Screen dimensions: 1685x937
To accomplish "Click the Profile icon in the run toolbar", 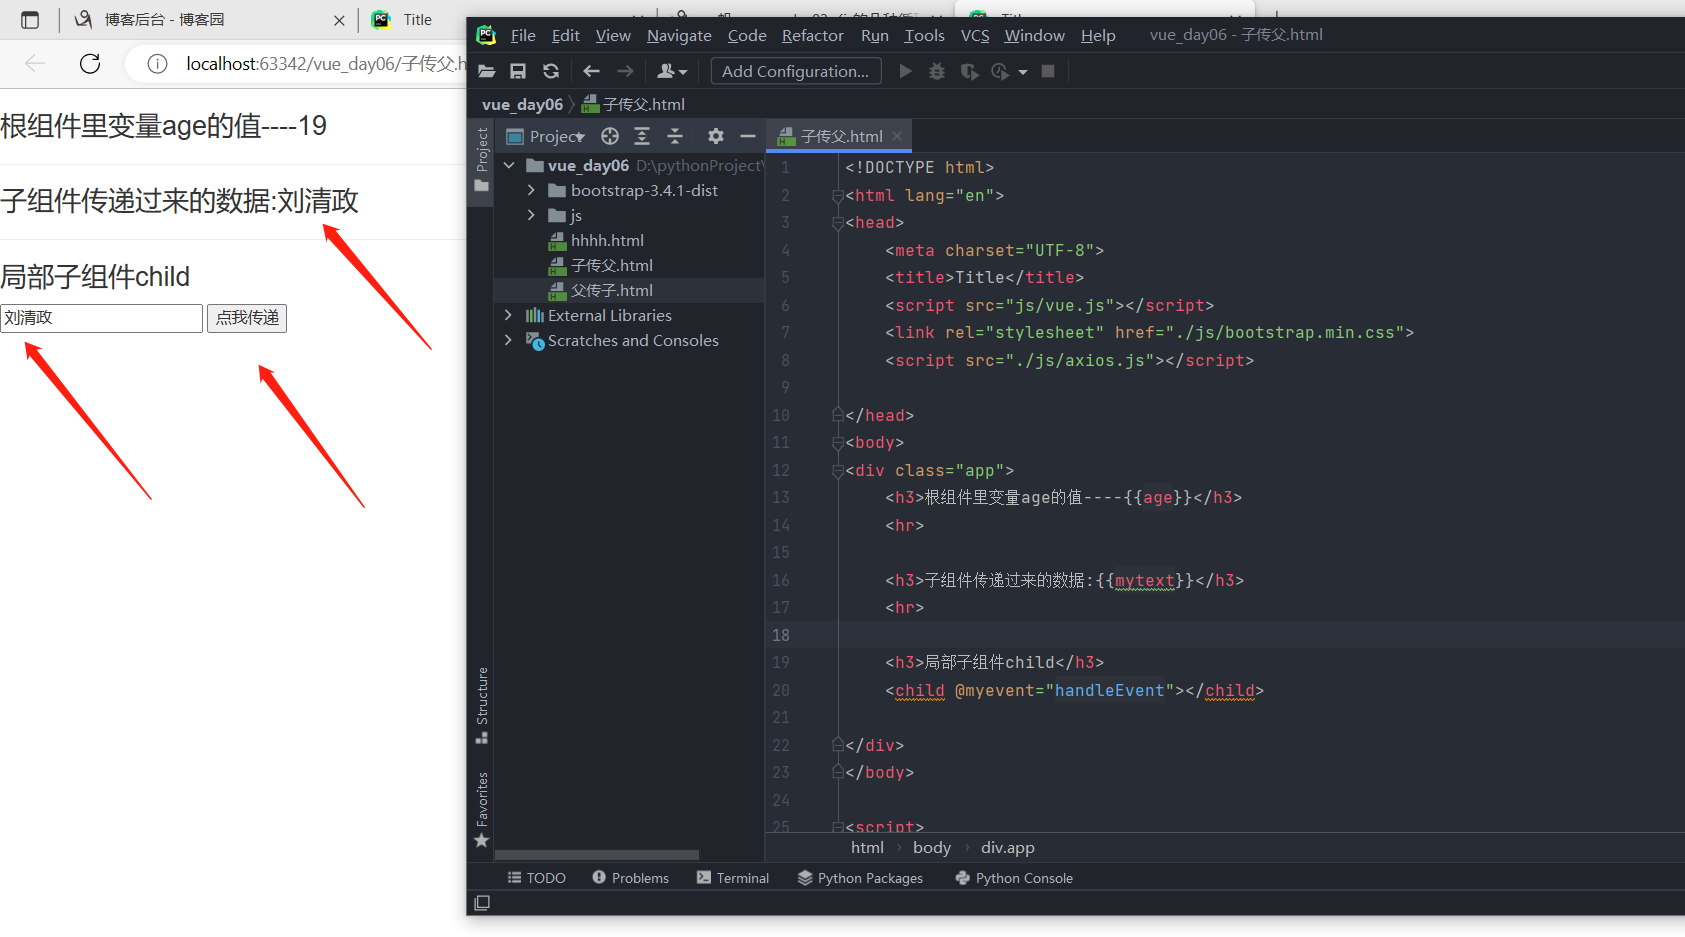I will pyautogui.click(x=999, y=71).
